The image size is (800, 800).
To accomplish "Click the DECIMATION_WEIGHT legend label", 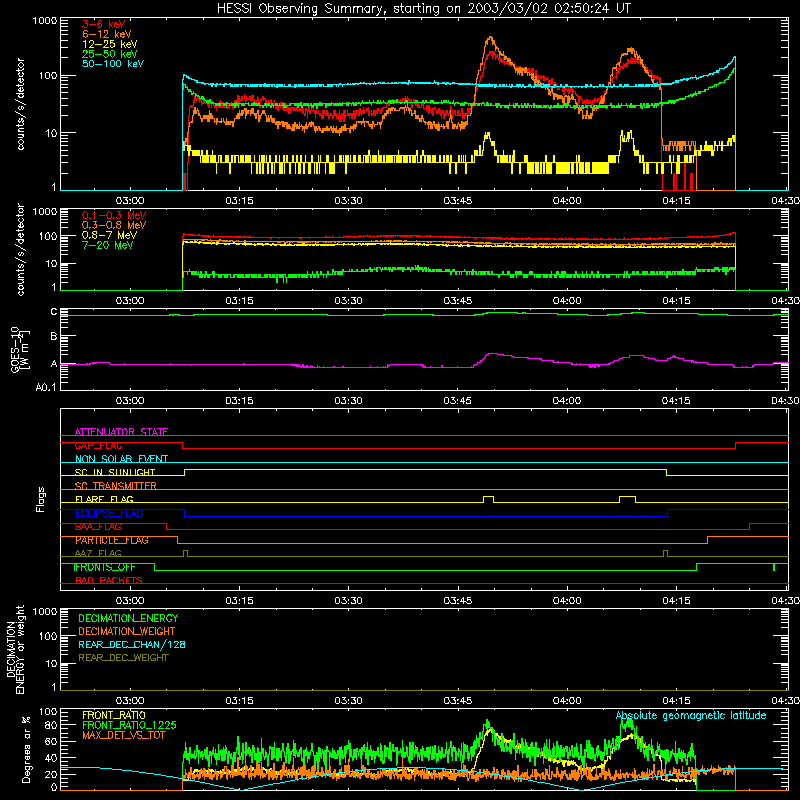I will click(x=127, y=631).
